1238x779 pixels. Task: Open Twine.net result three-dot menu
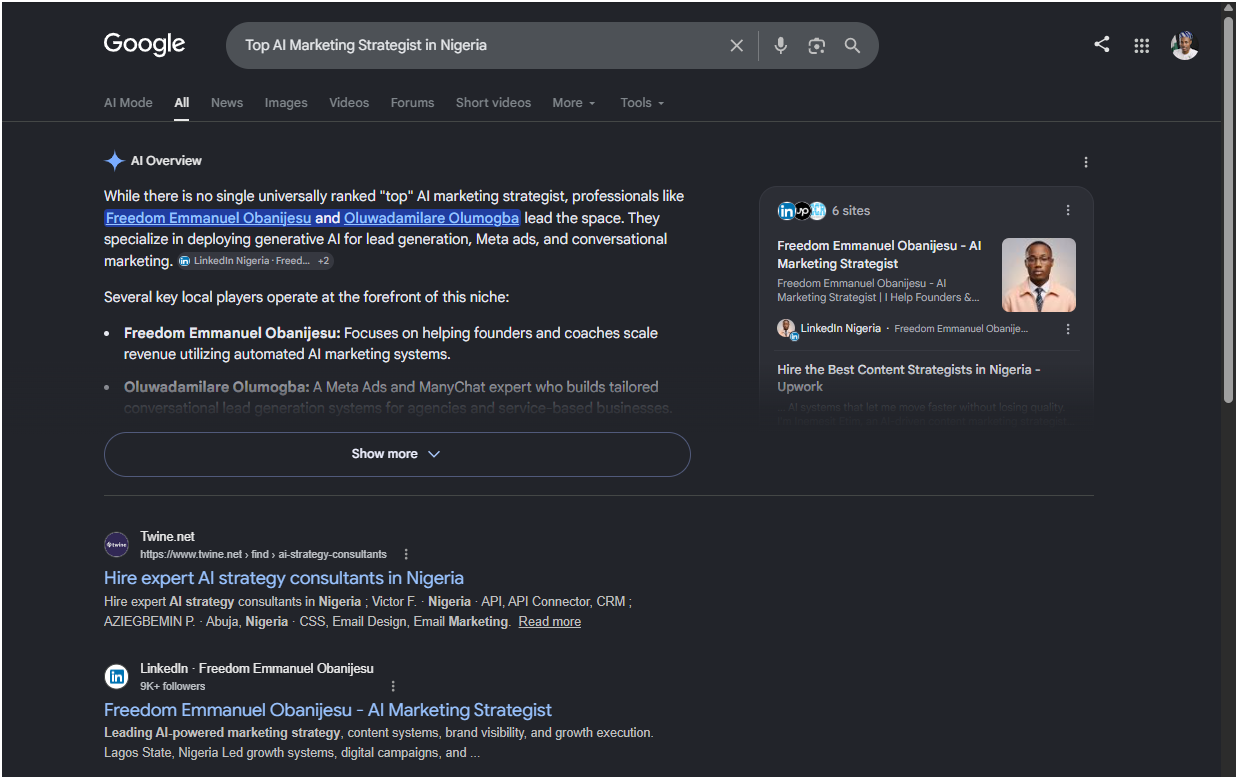coord(406,554)
